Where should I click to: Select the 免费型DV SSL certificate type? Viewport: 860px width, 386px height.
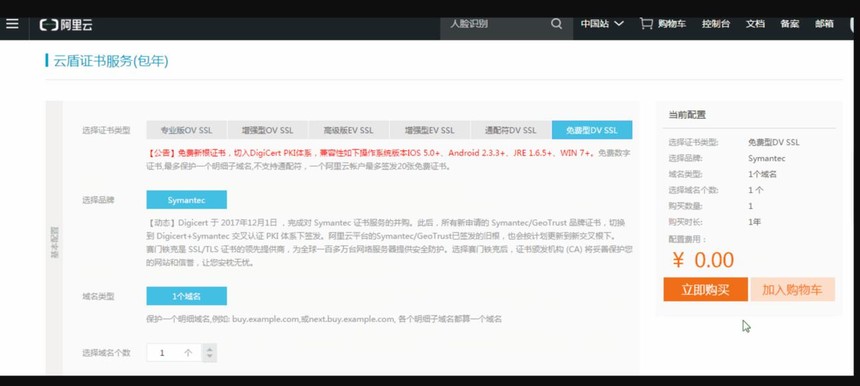[x=592, y=130]
